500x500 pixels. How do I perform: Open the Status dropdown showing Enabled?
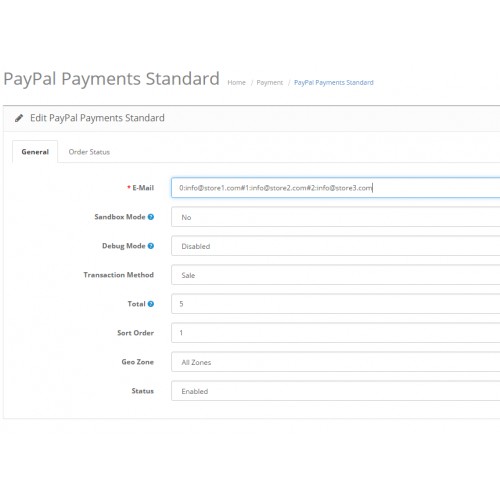click(335, 391)
